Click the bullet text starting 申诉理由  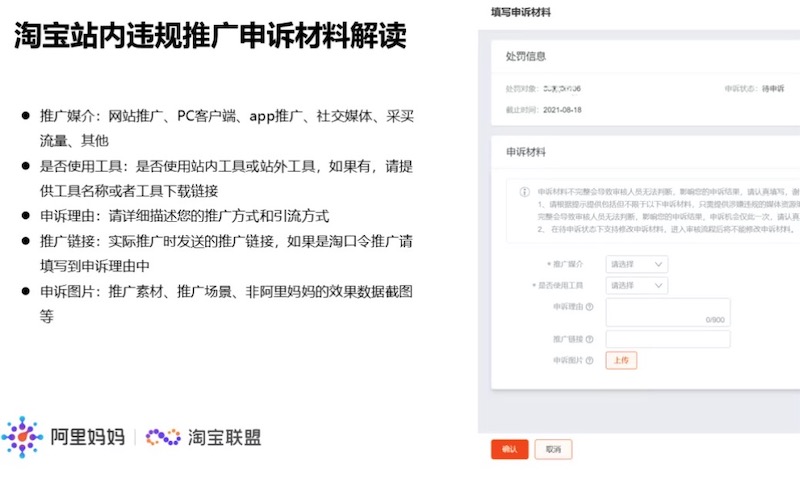(184, 216)
